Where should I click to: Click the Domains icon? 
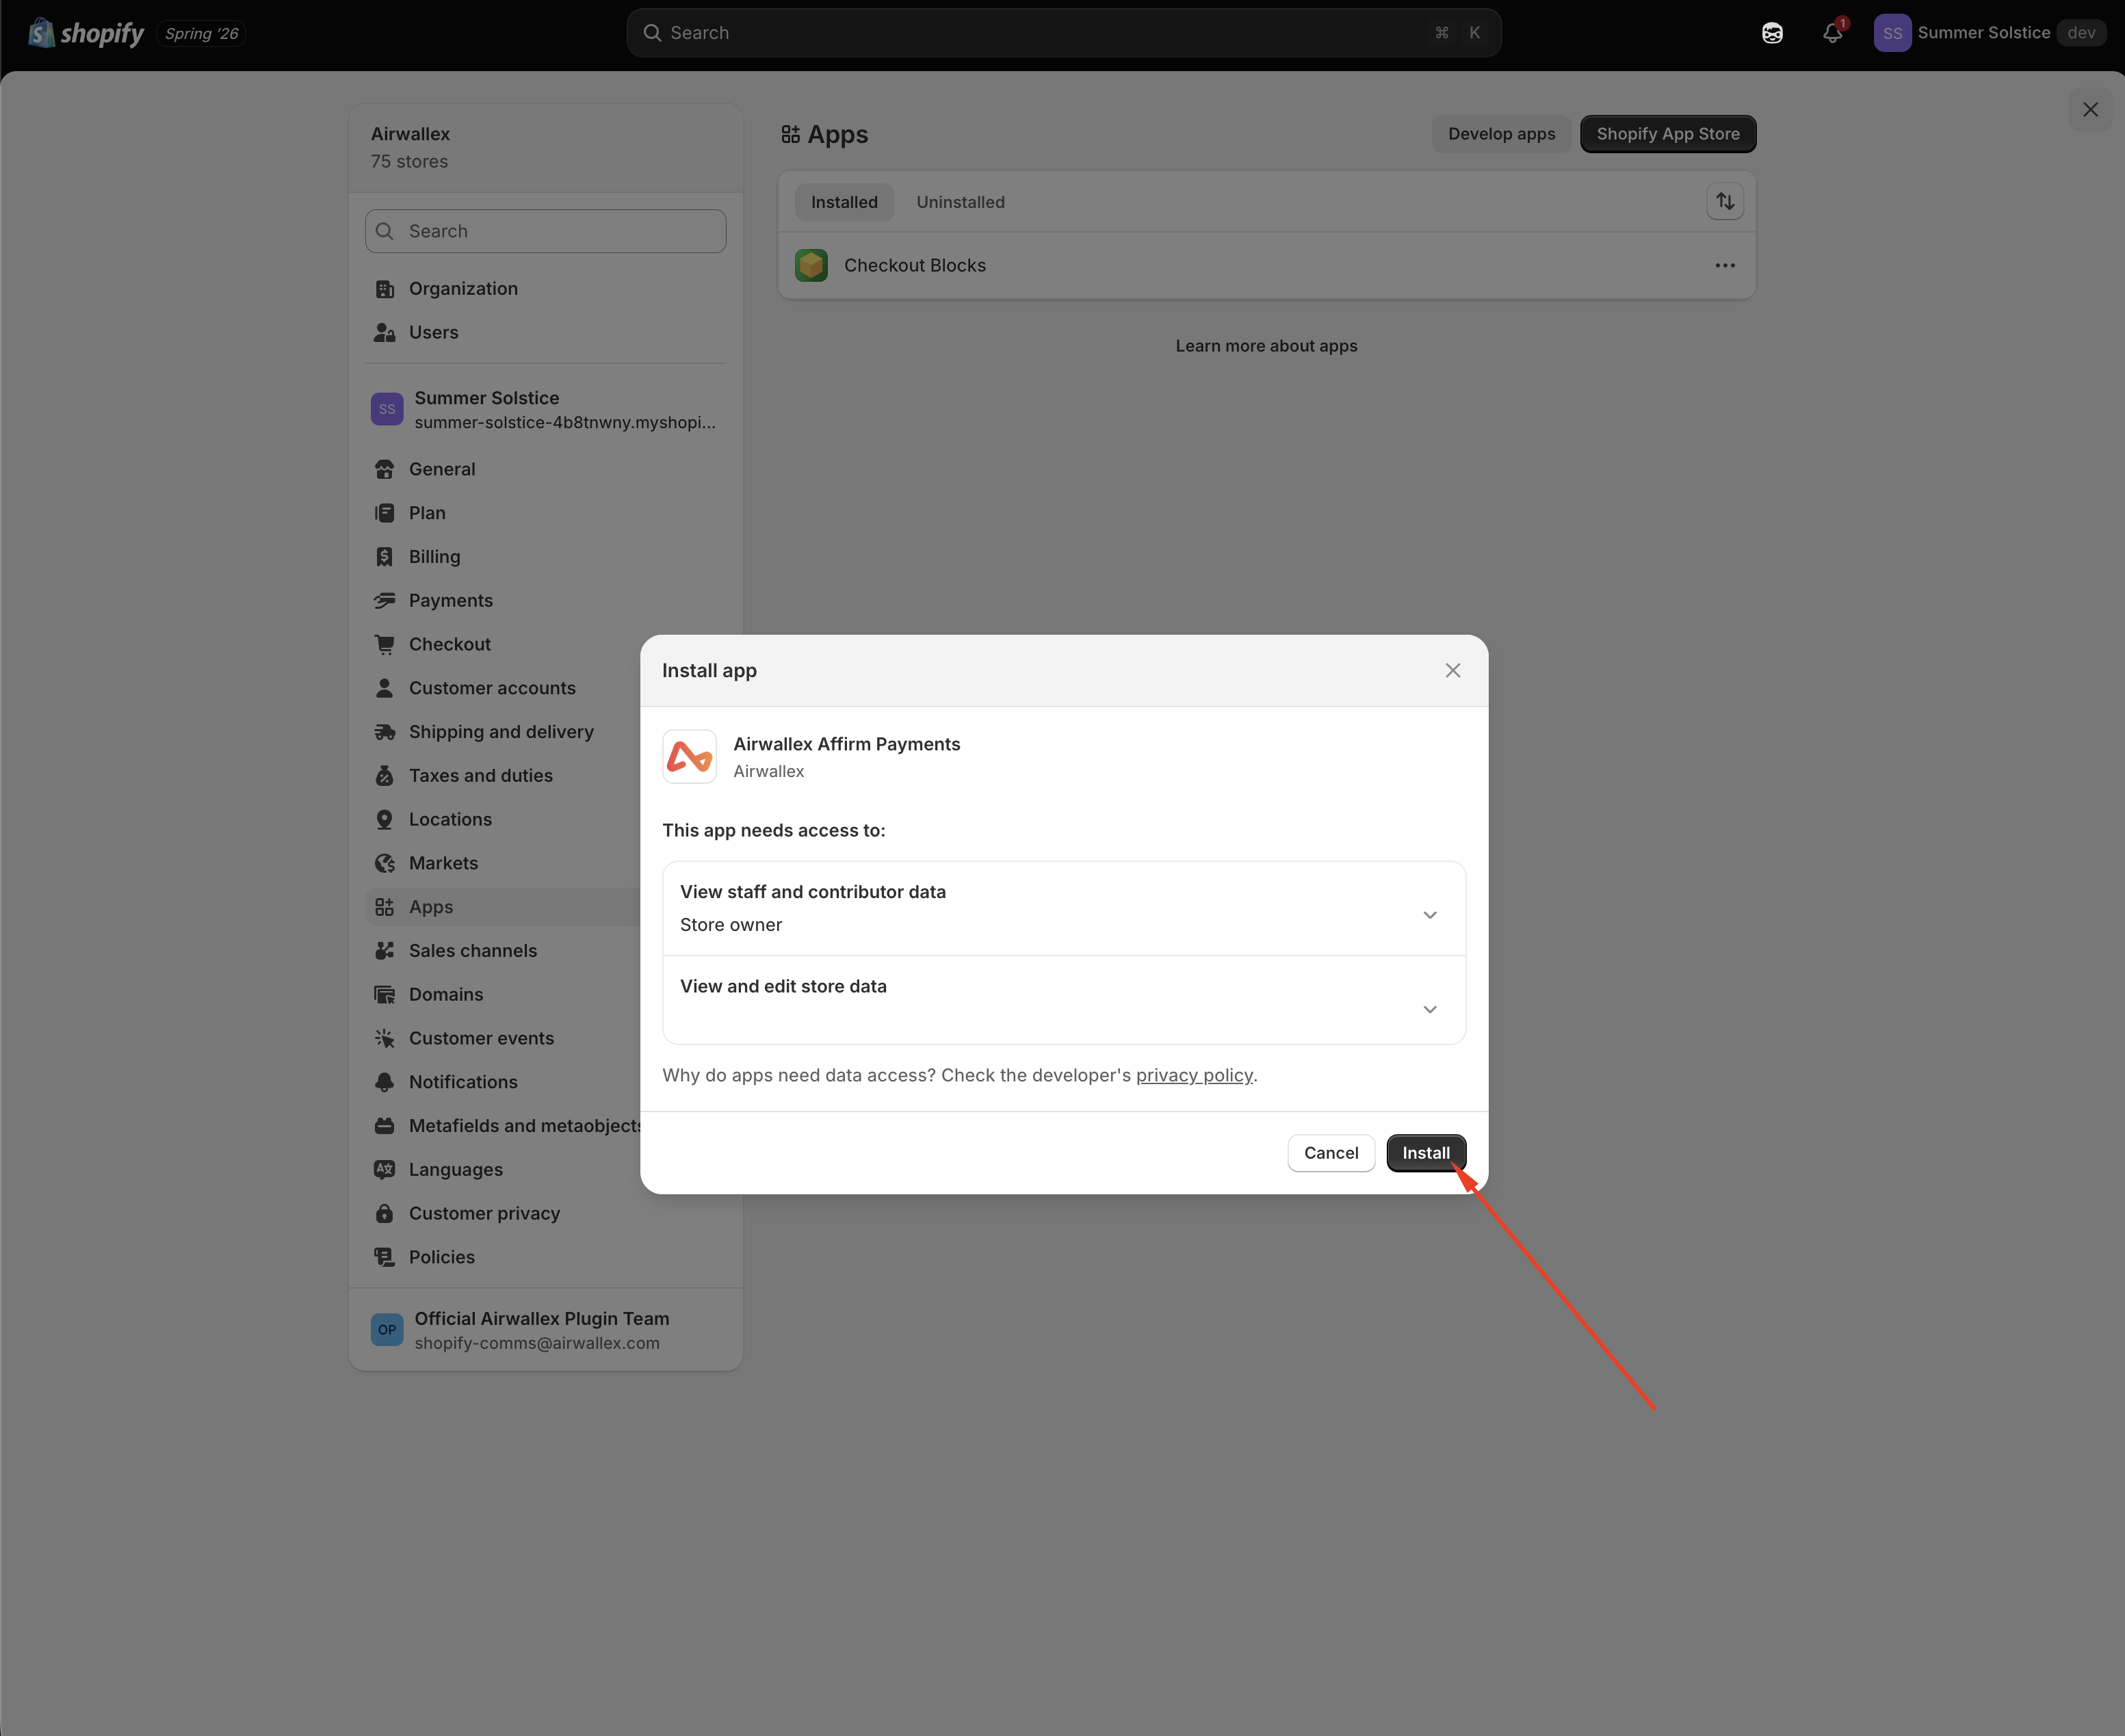[x=385, y=995]
